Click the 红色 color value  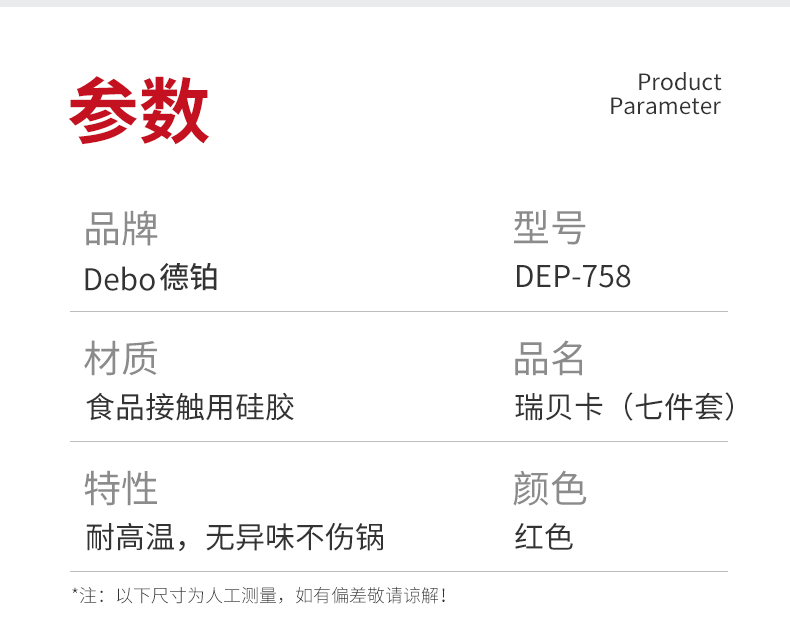point(544,538)
